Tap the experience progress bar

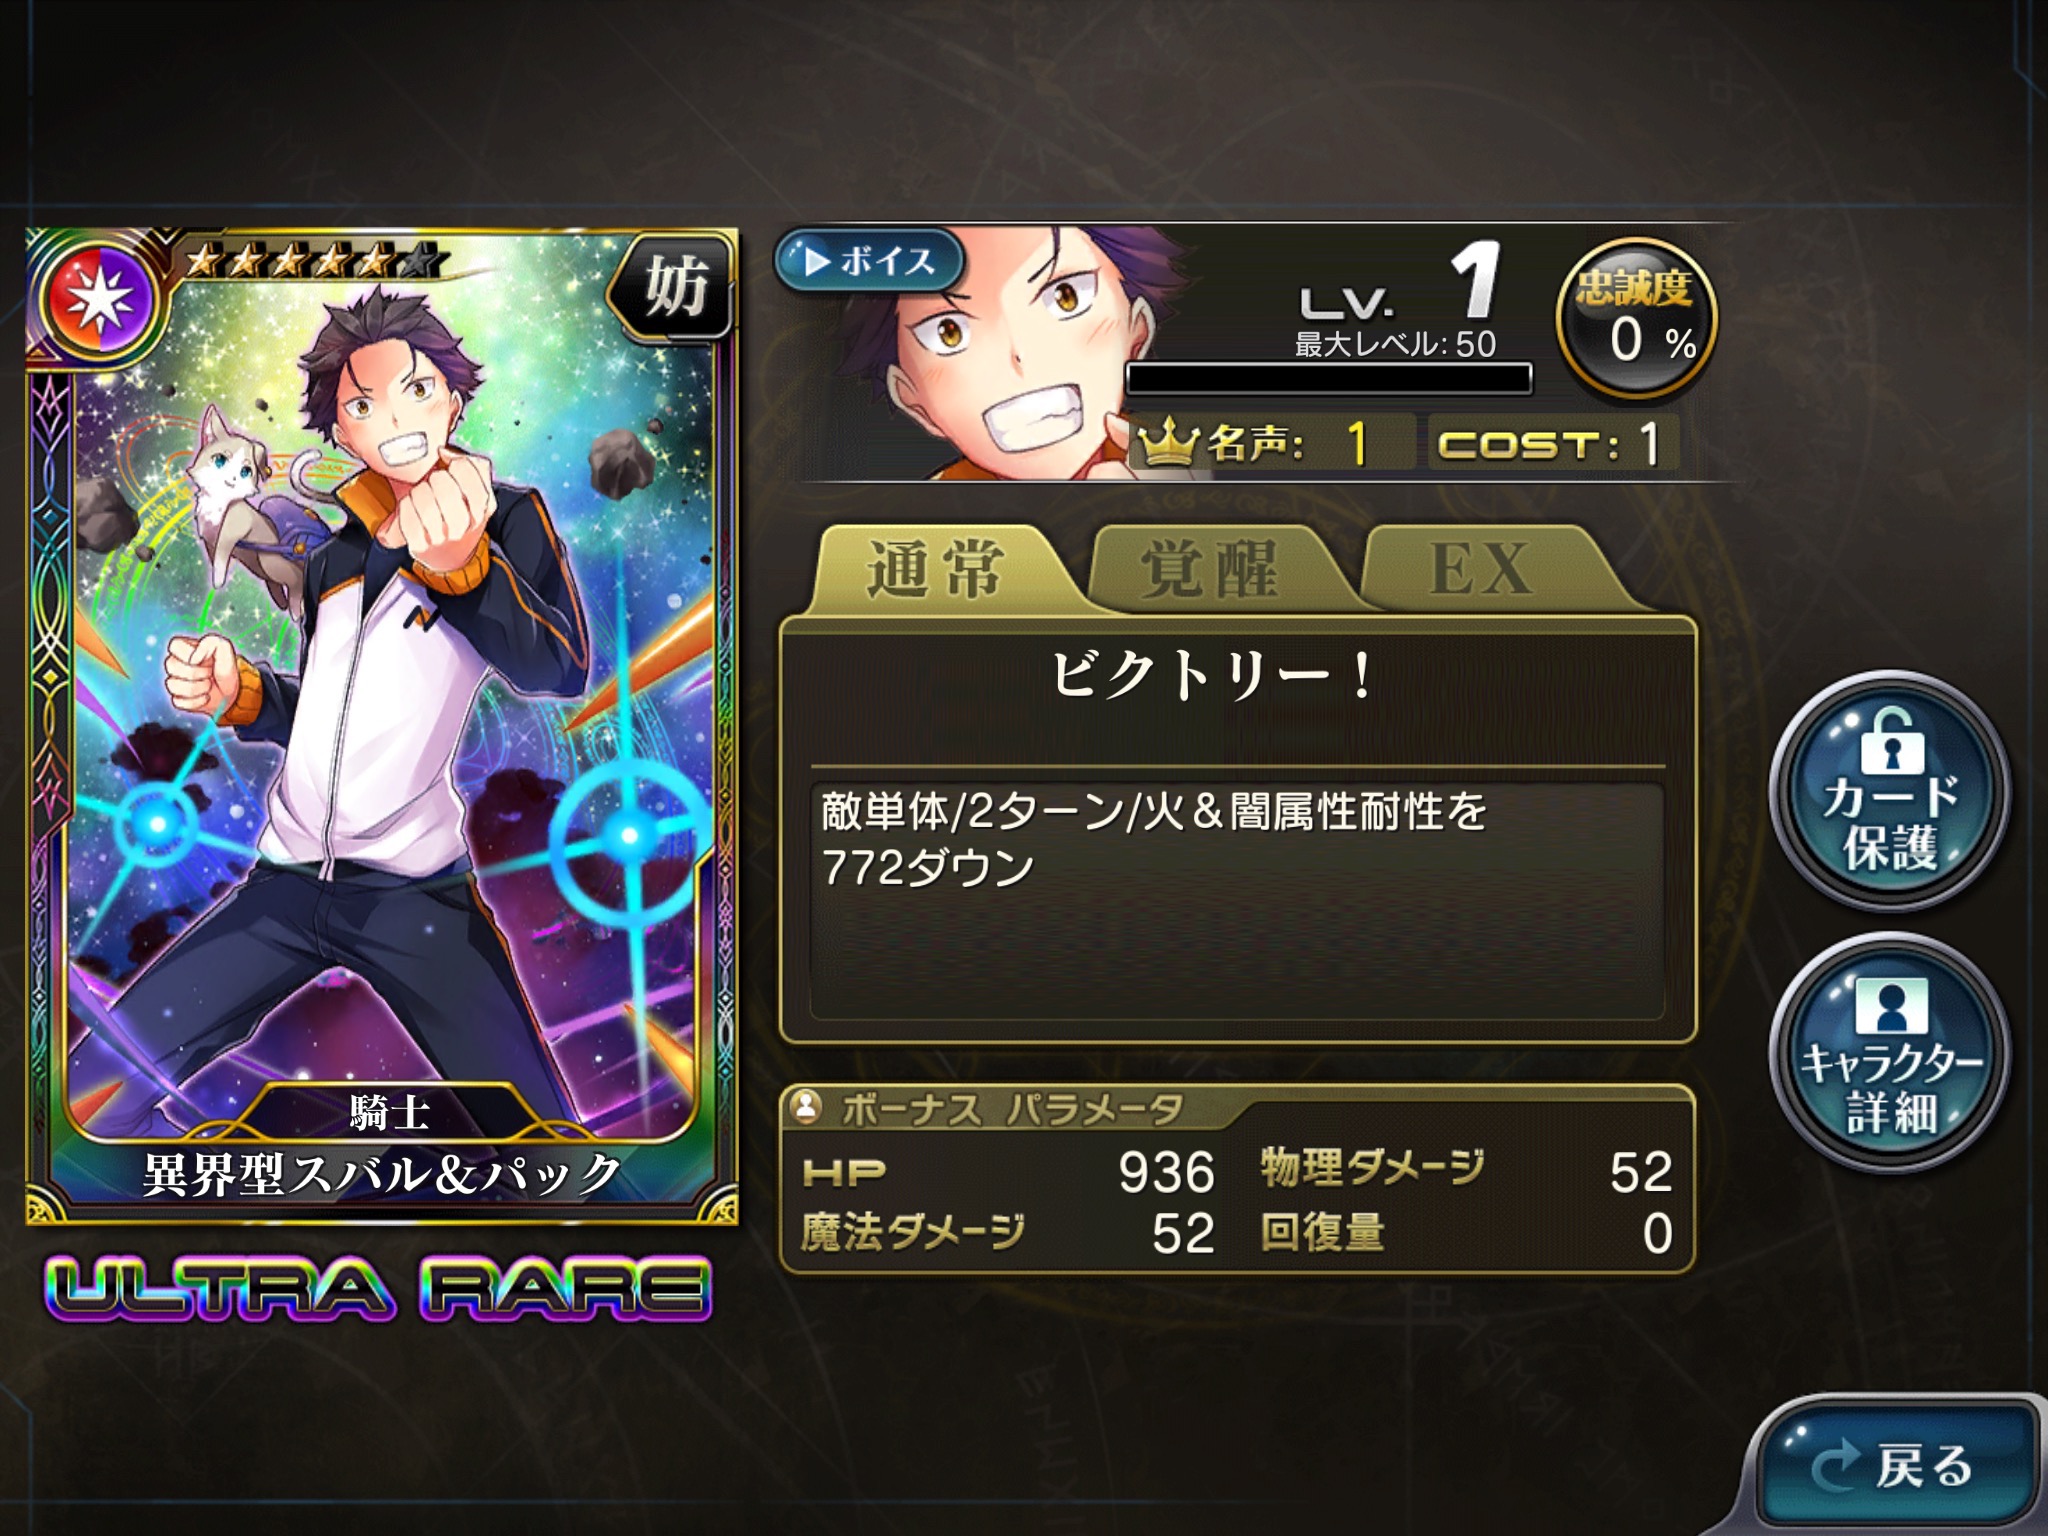pos(1329,378)
